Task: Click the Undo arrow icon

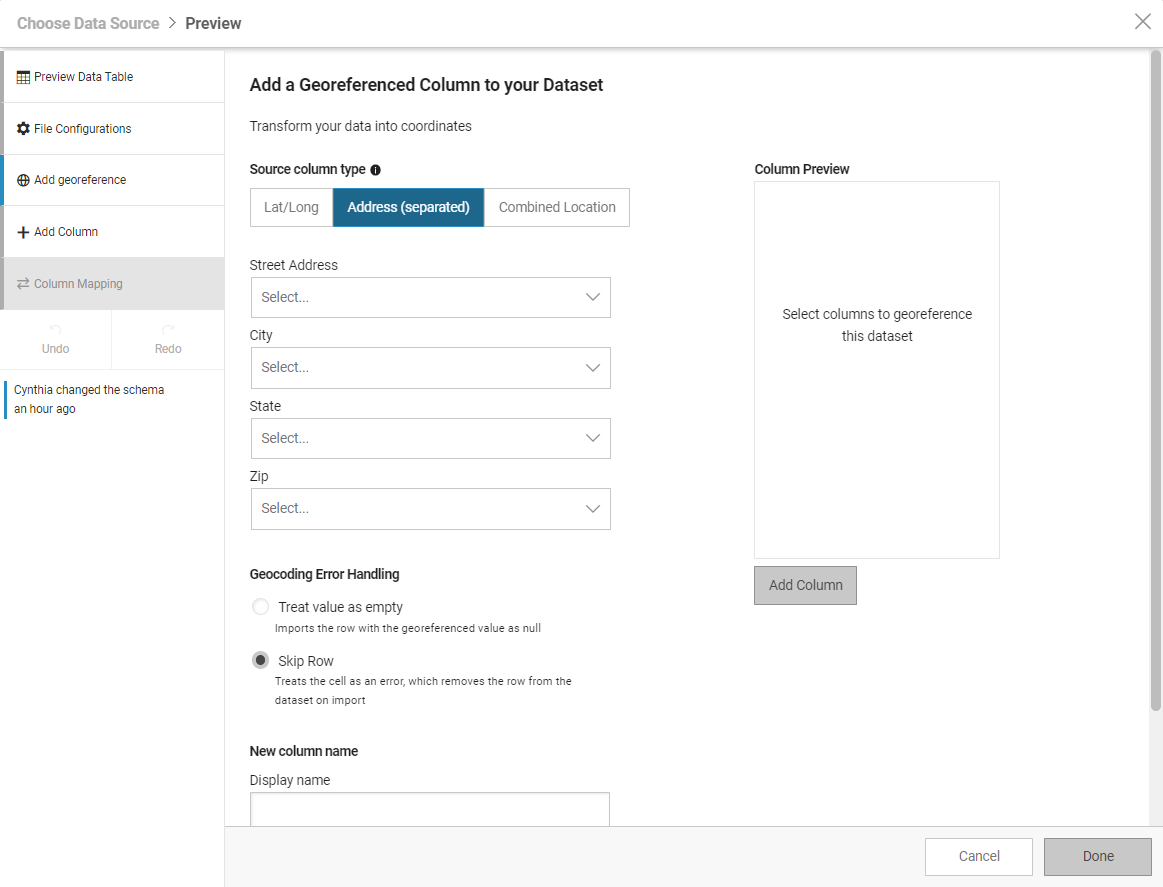Action: [x=55, y=327]
